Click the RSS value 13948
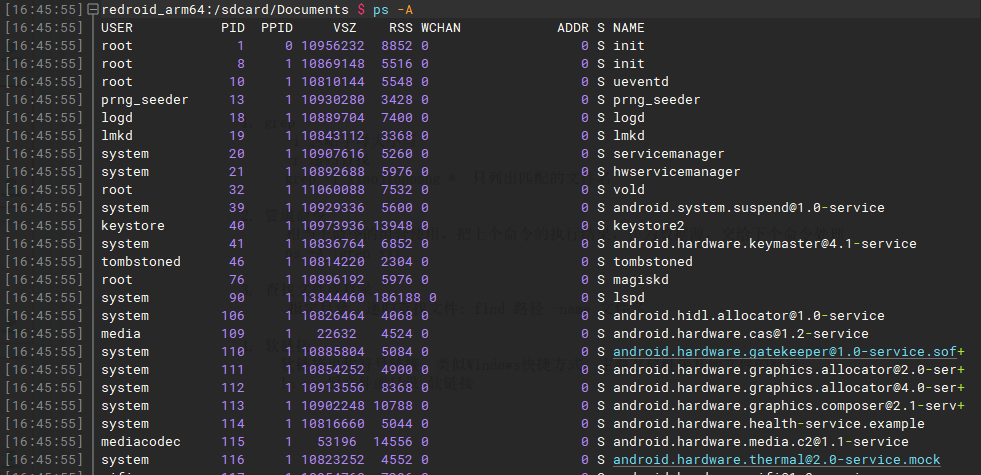981x475 pixels. (393, 226)
